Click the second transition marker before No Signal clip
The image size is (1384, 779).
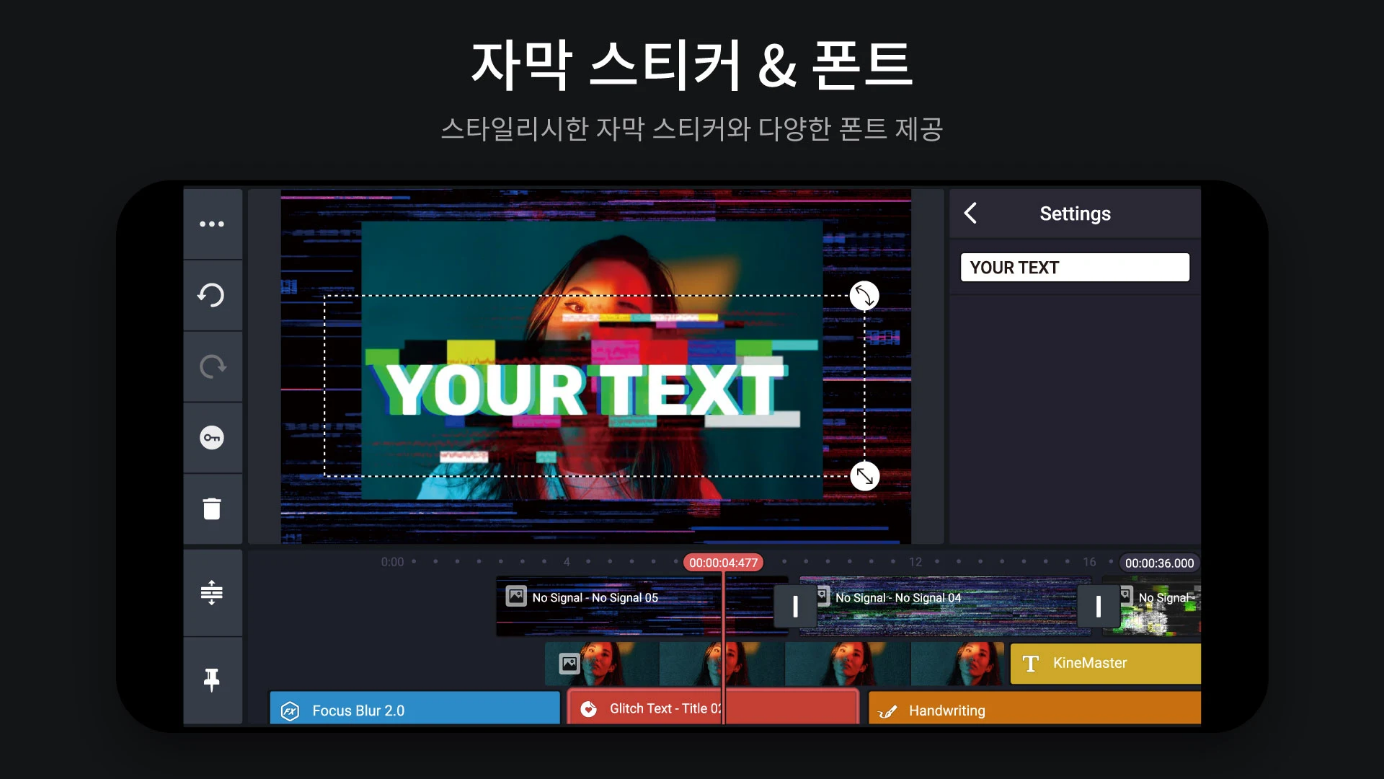(x=1097, y=606)
